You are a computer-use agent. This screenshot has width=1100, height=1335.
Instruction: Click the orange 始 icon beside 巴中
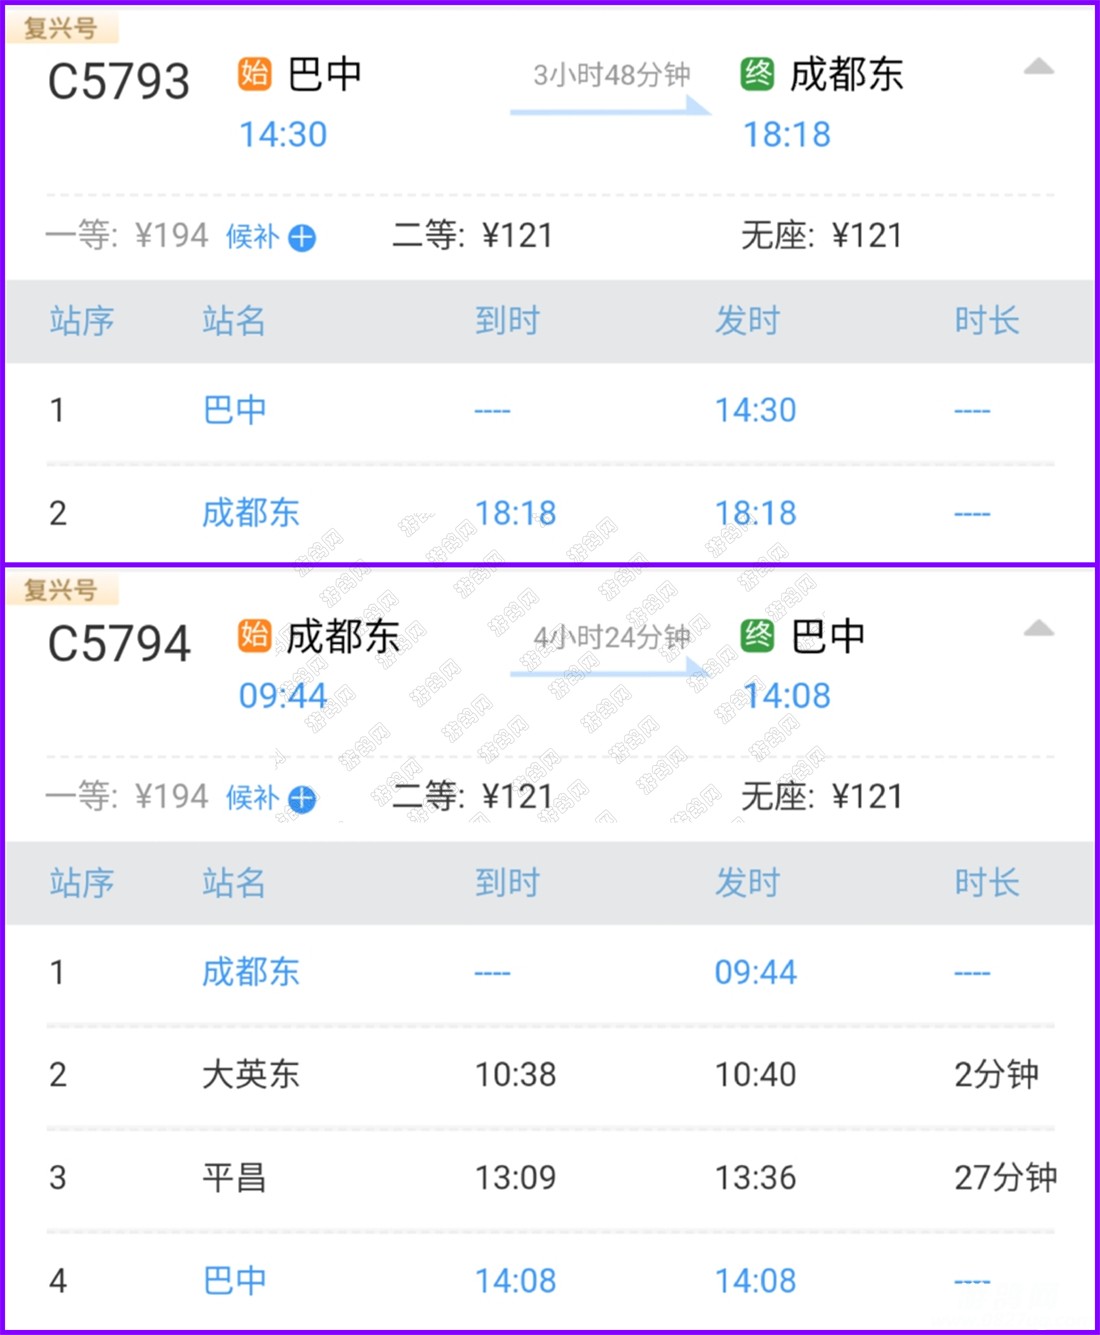pos(254,74)
